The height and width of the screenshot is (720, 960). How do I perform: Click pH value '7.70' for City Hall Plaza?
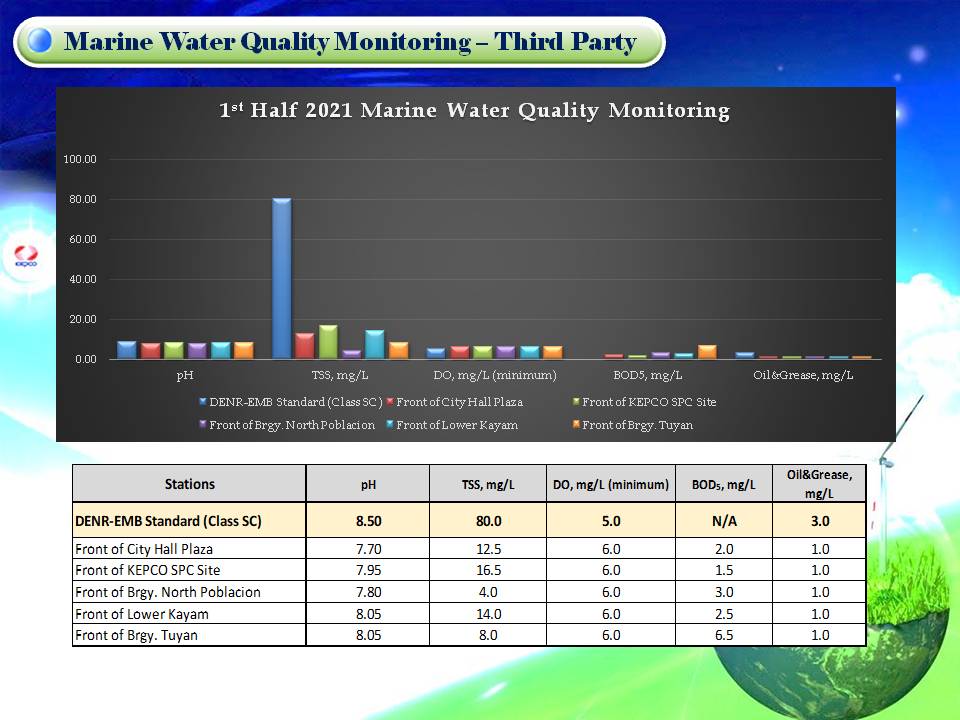click(369, 549)
